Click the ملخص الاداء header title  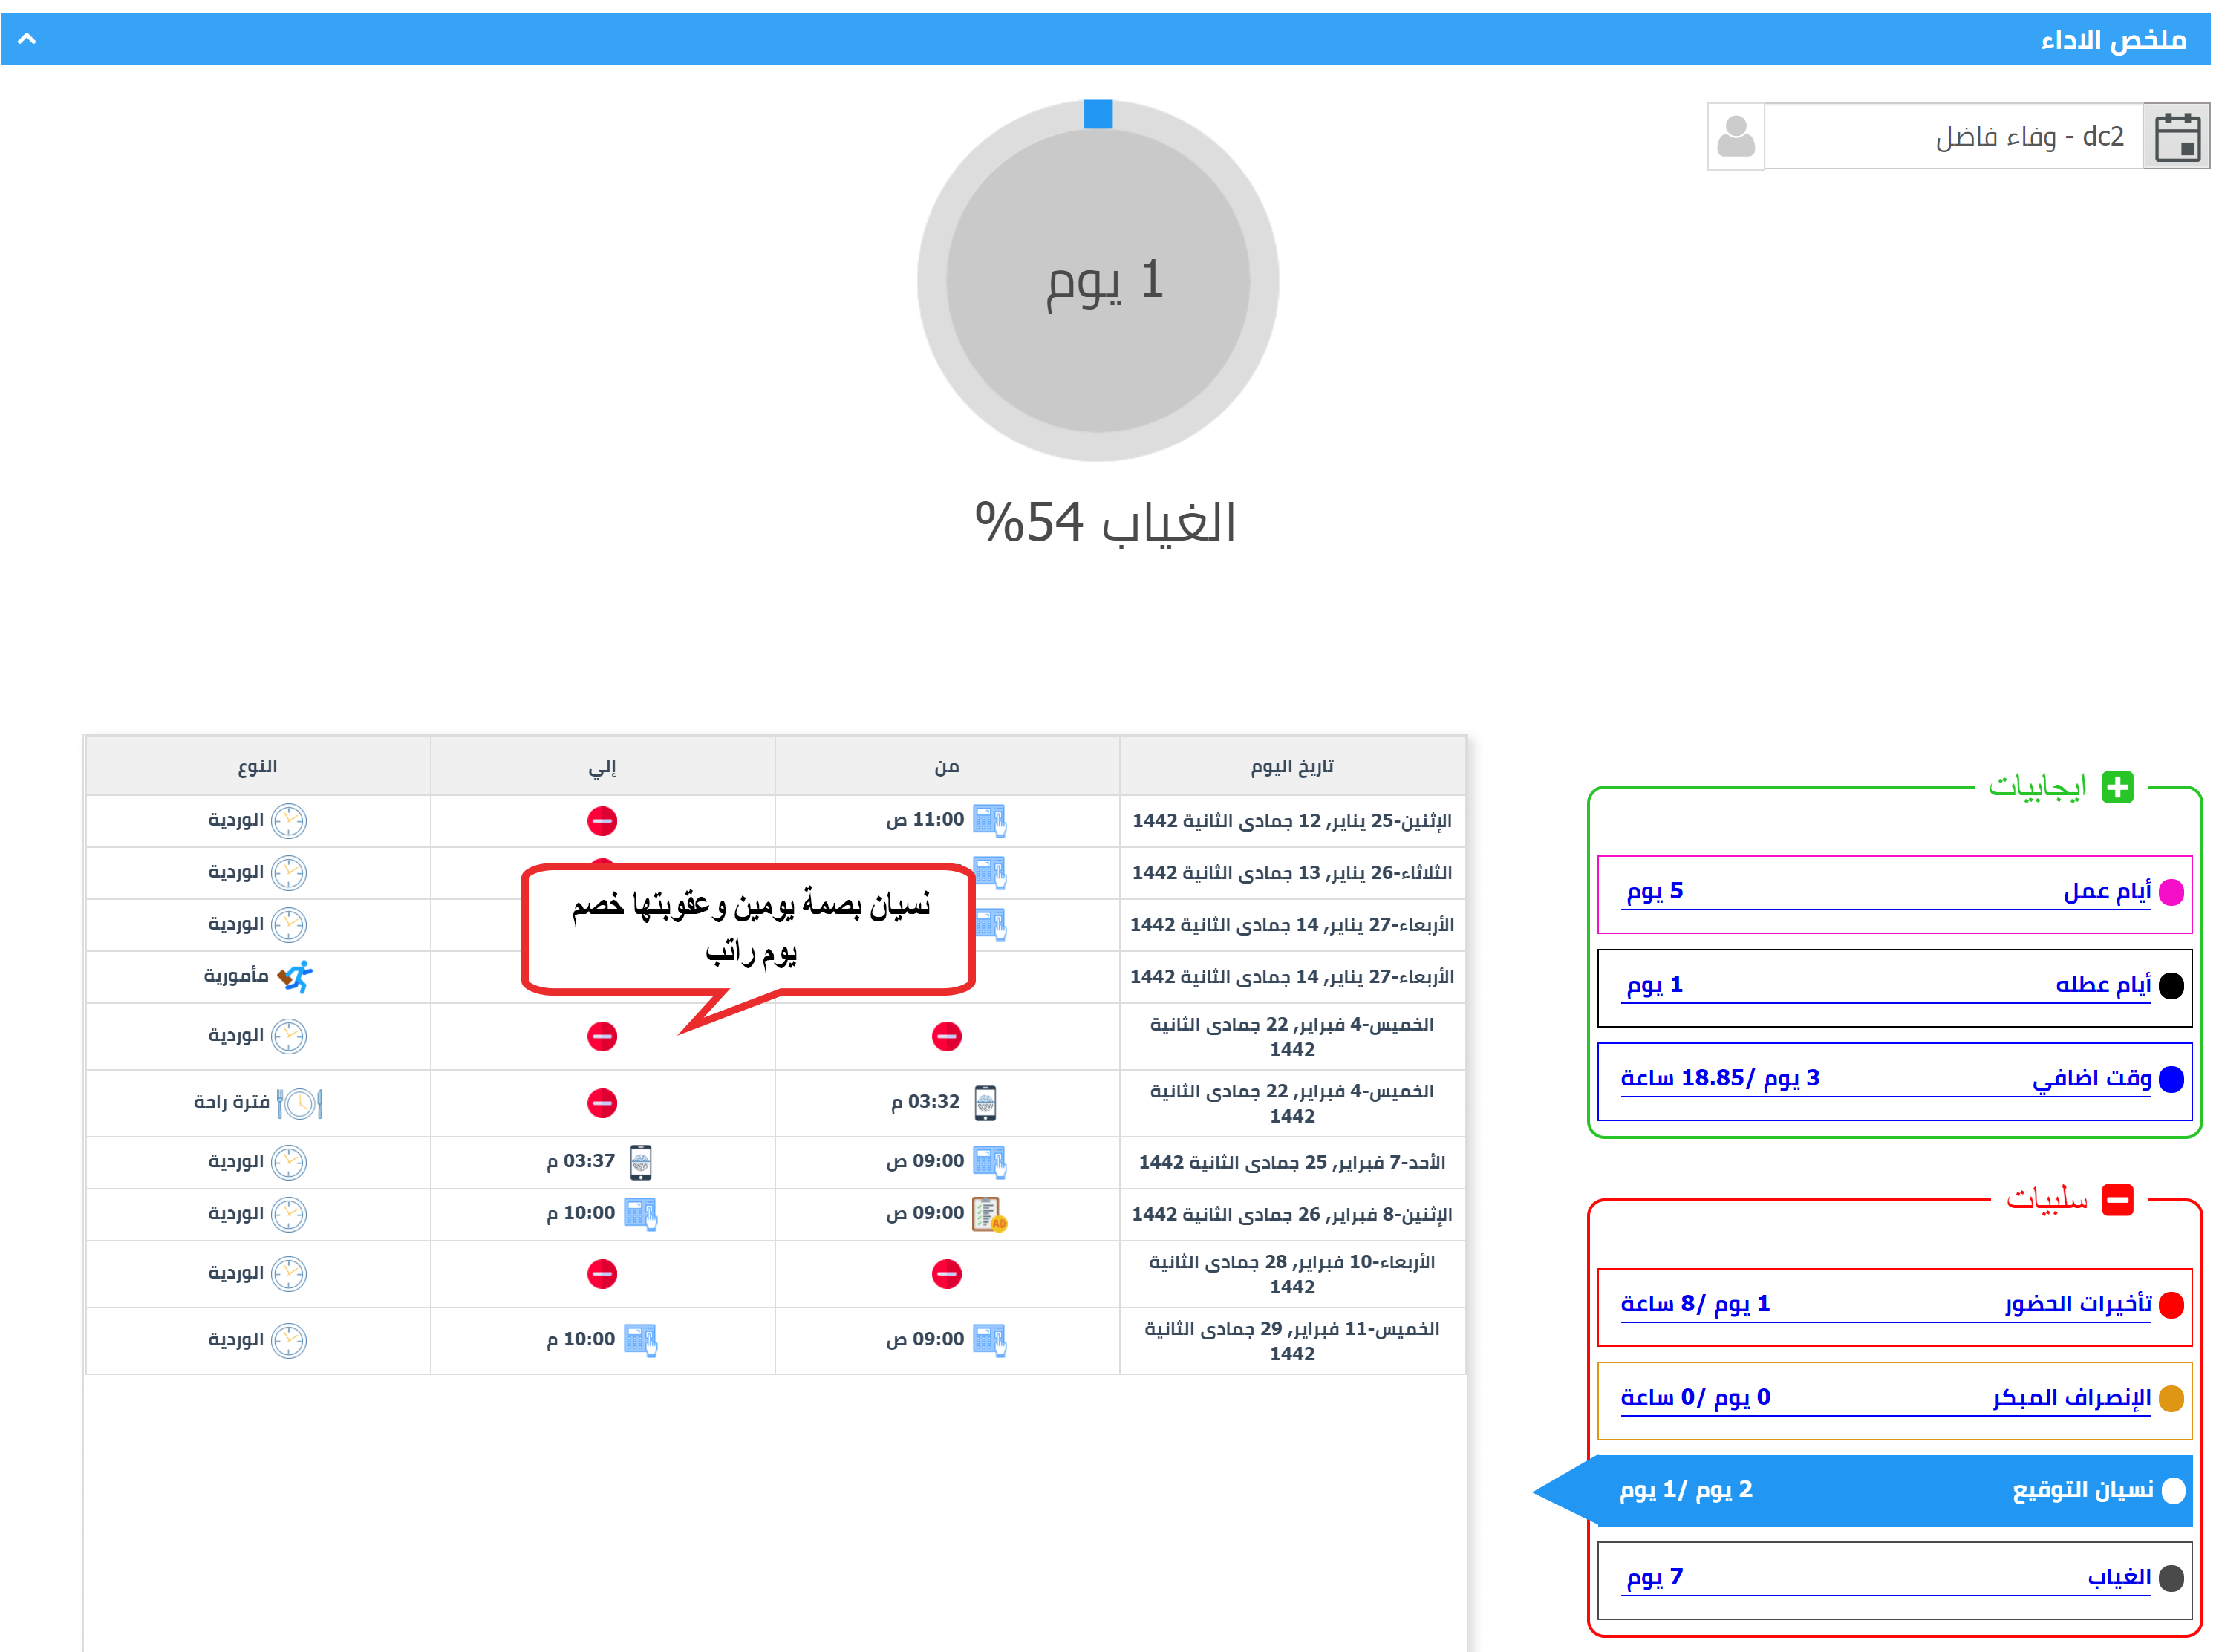2113,40
